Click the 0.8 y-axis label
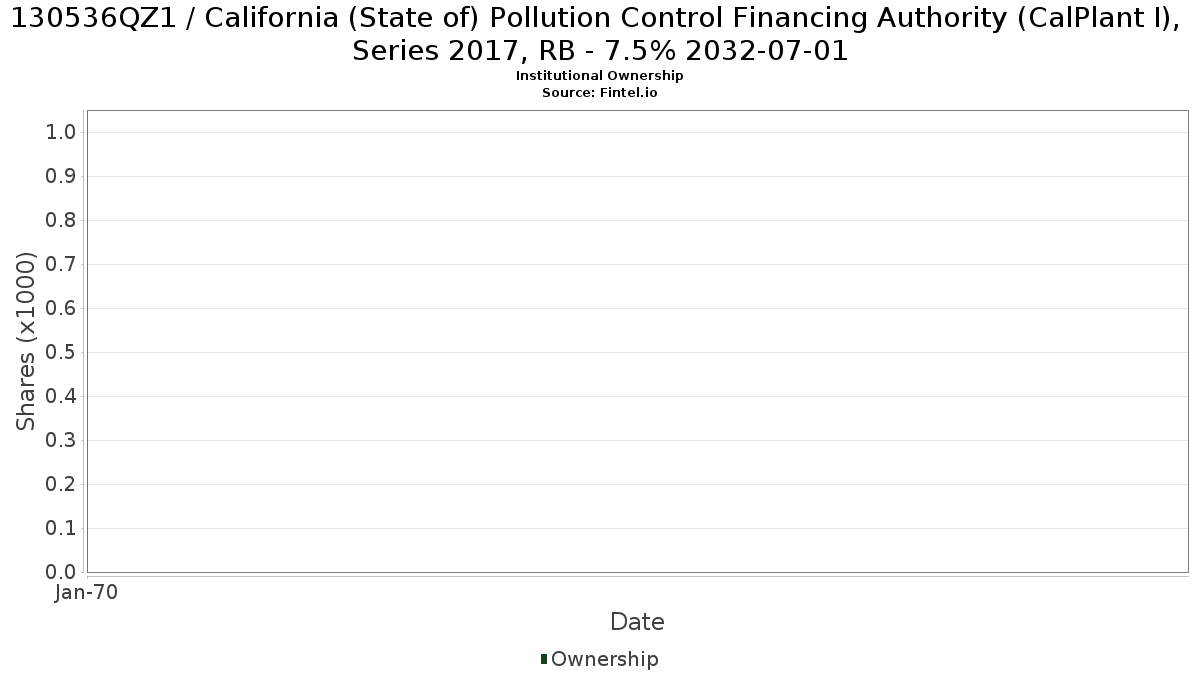The image size is (1200, 675). coord(61,221)
